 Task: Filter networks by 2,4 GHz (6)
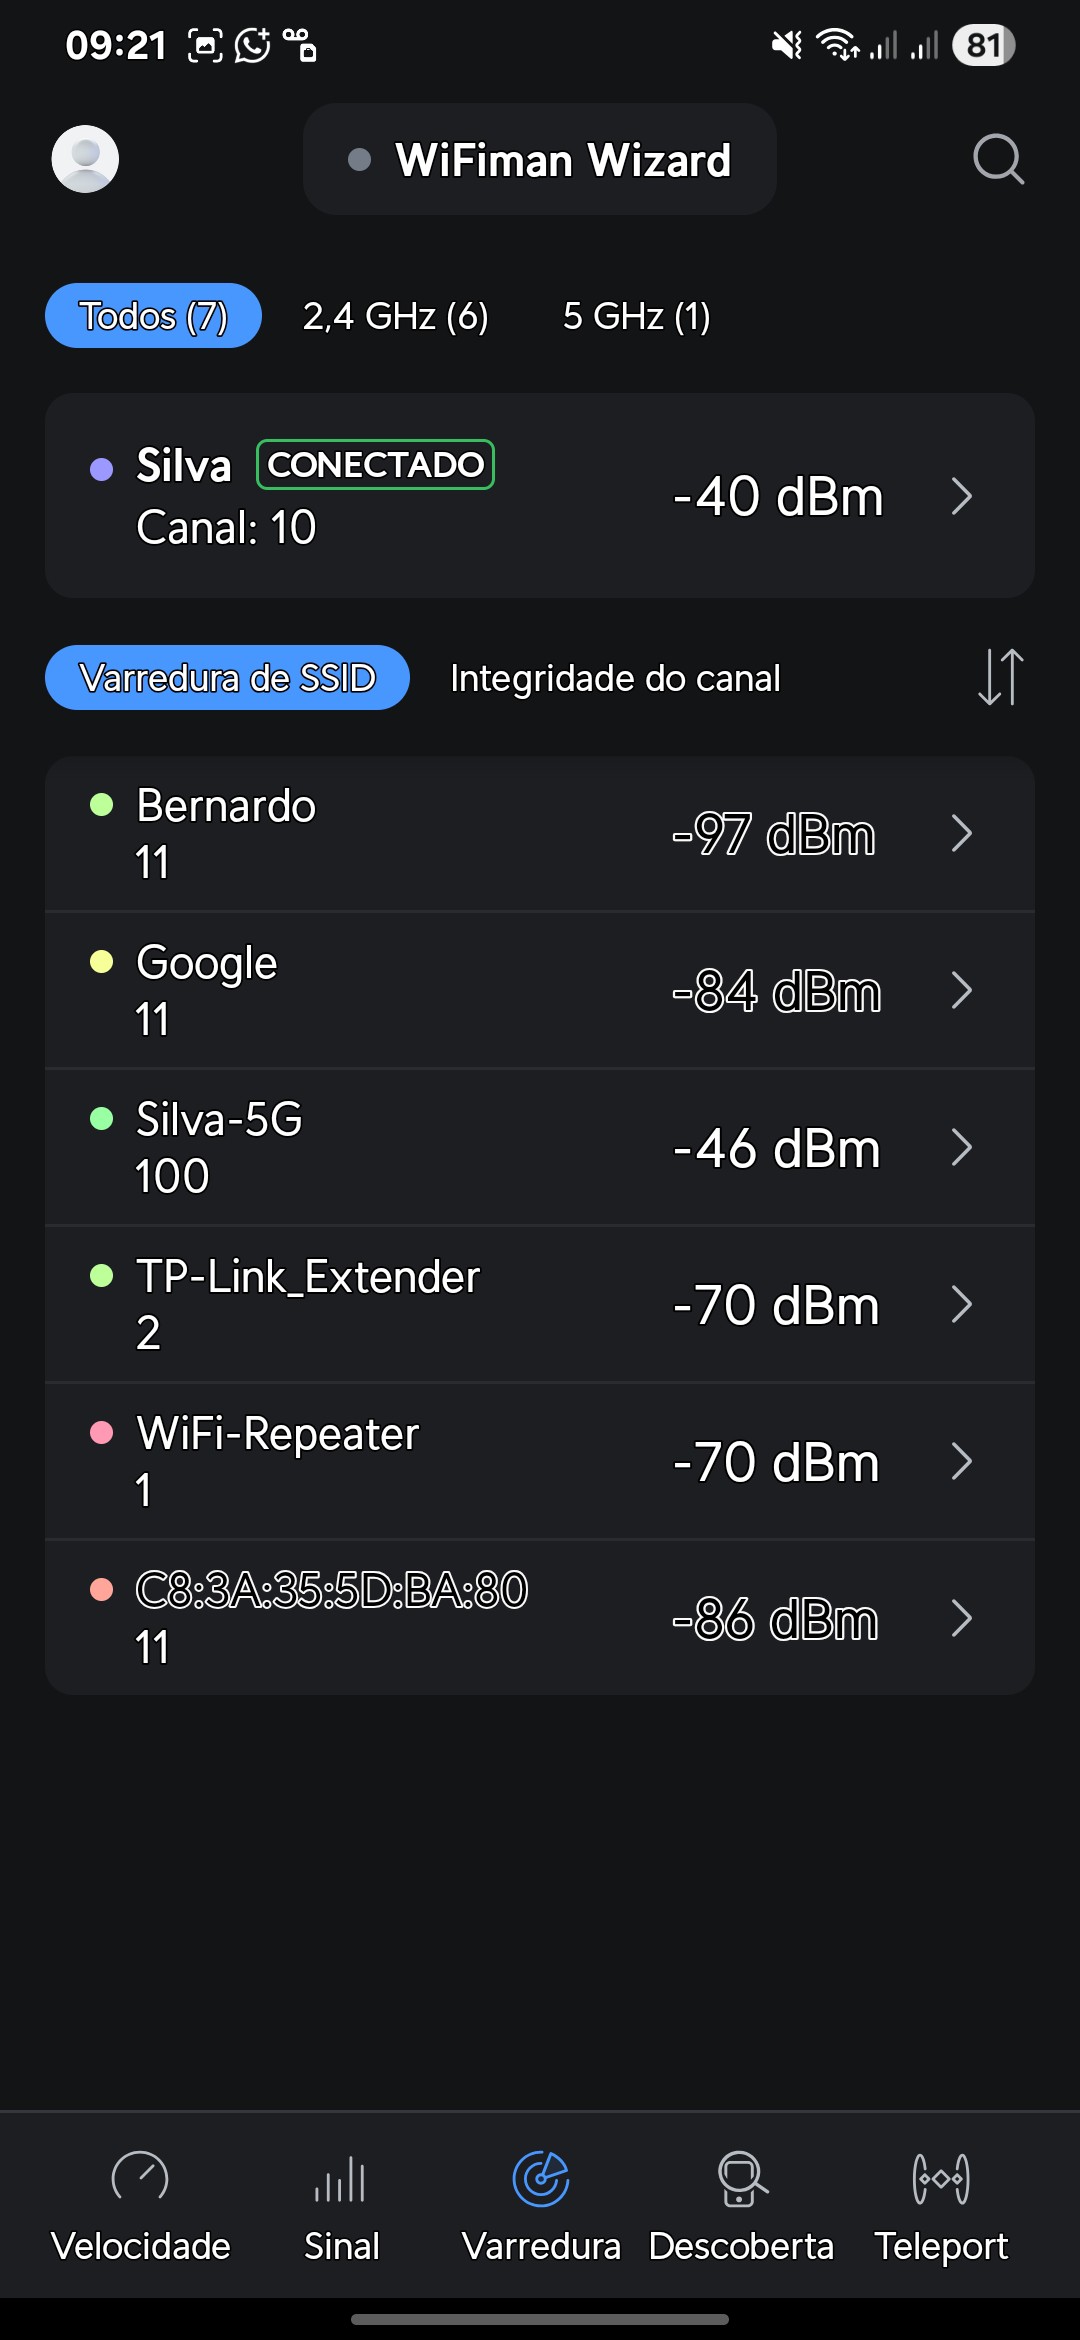pos(396,316)
